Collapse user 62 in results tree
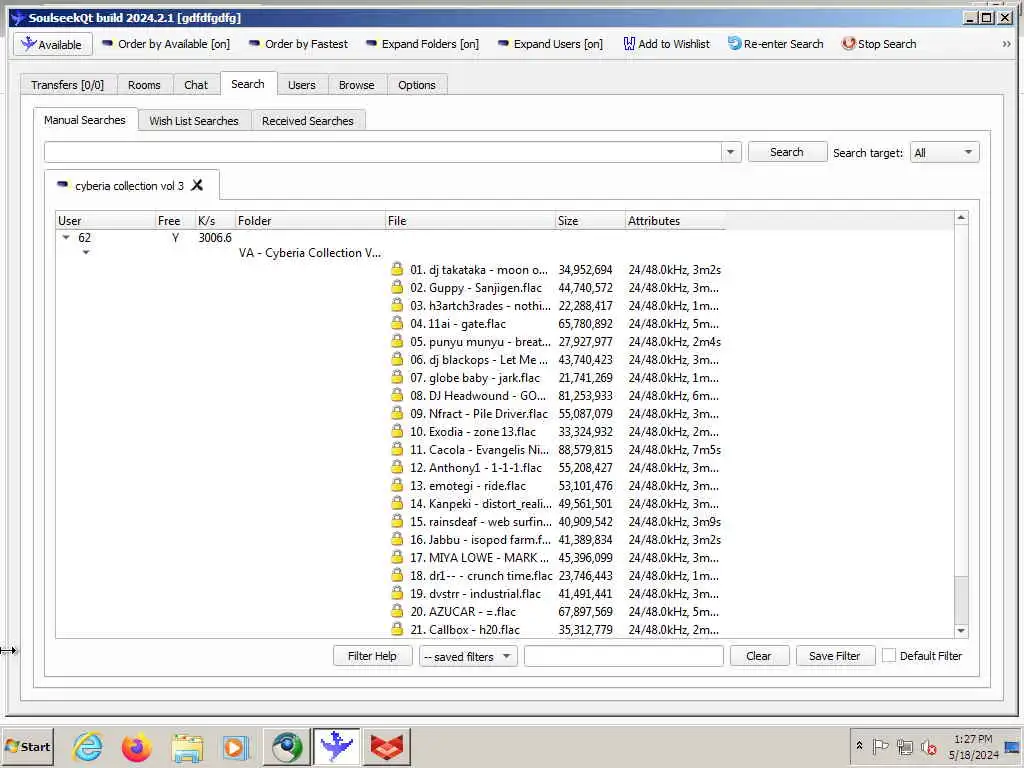 [66, 238]
